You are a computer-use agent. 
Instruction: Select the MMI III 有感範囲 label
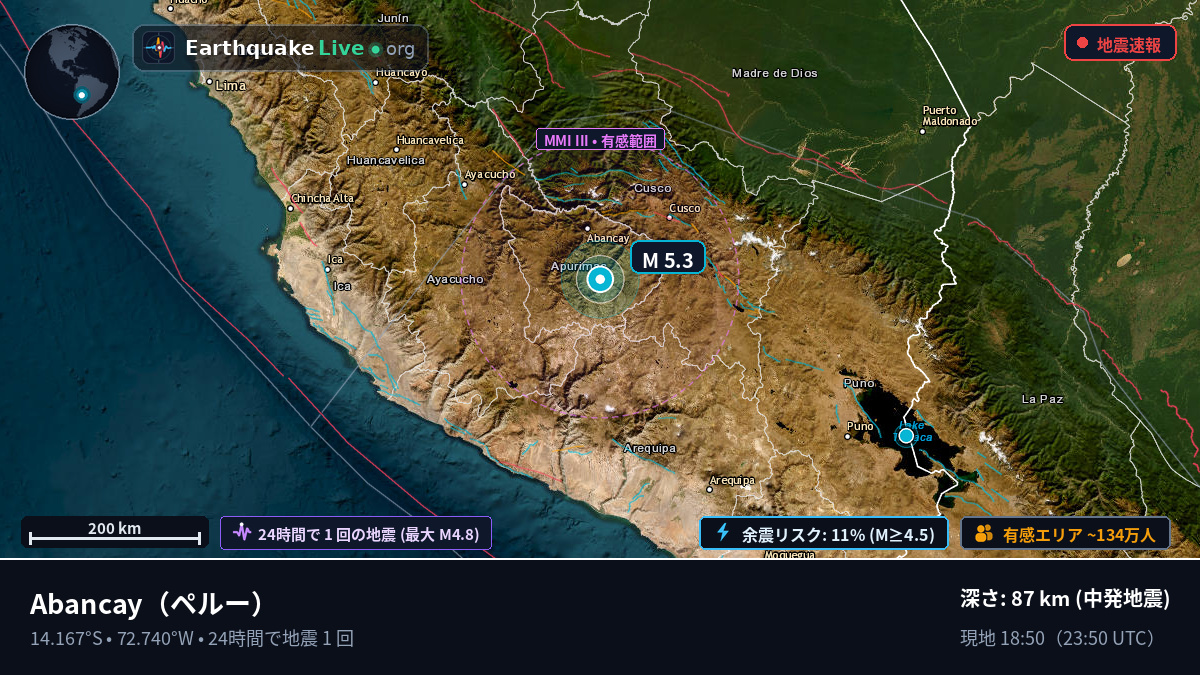coord(600,140)
